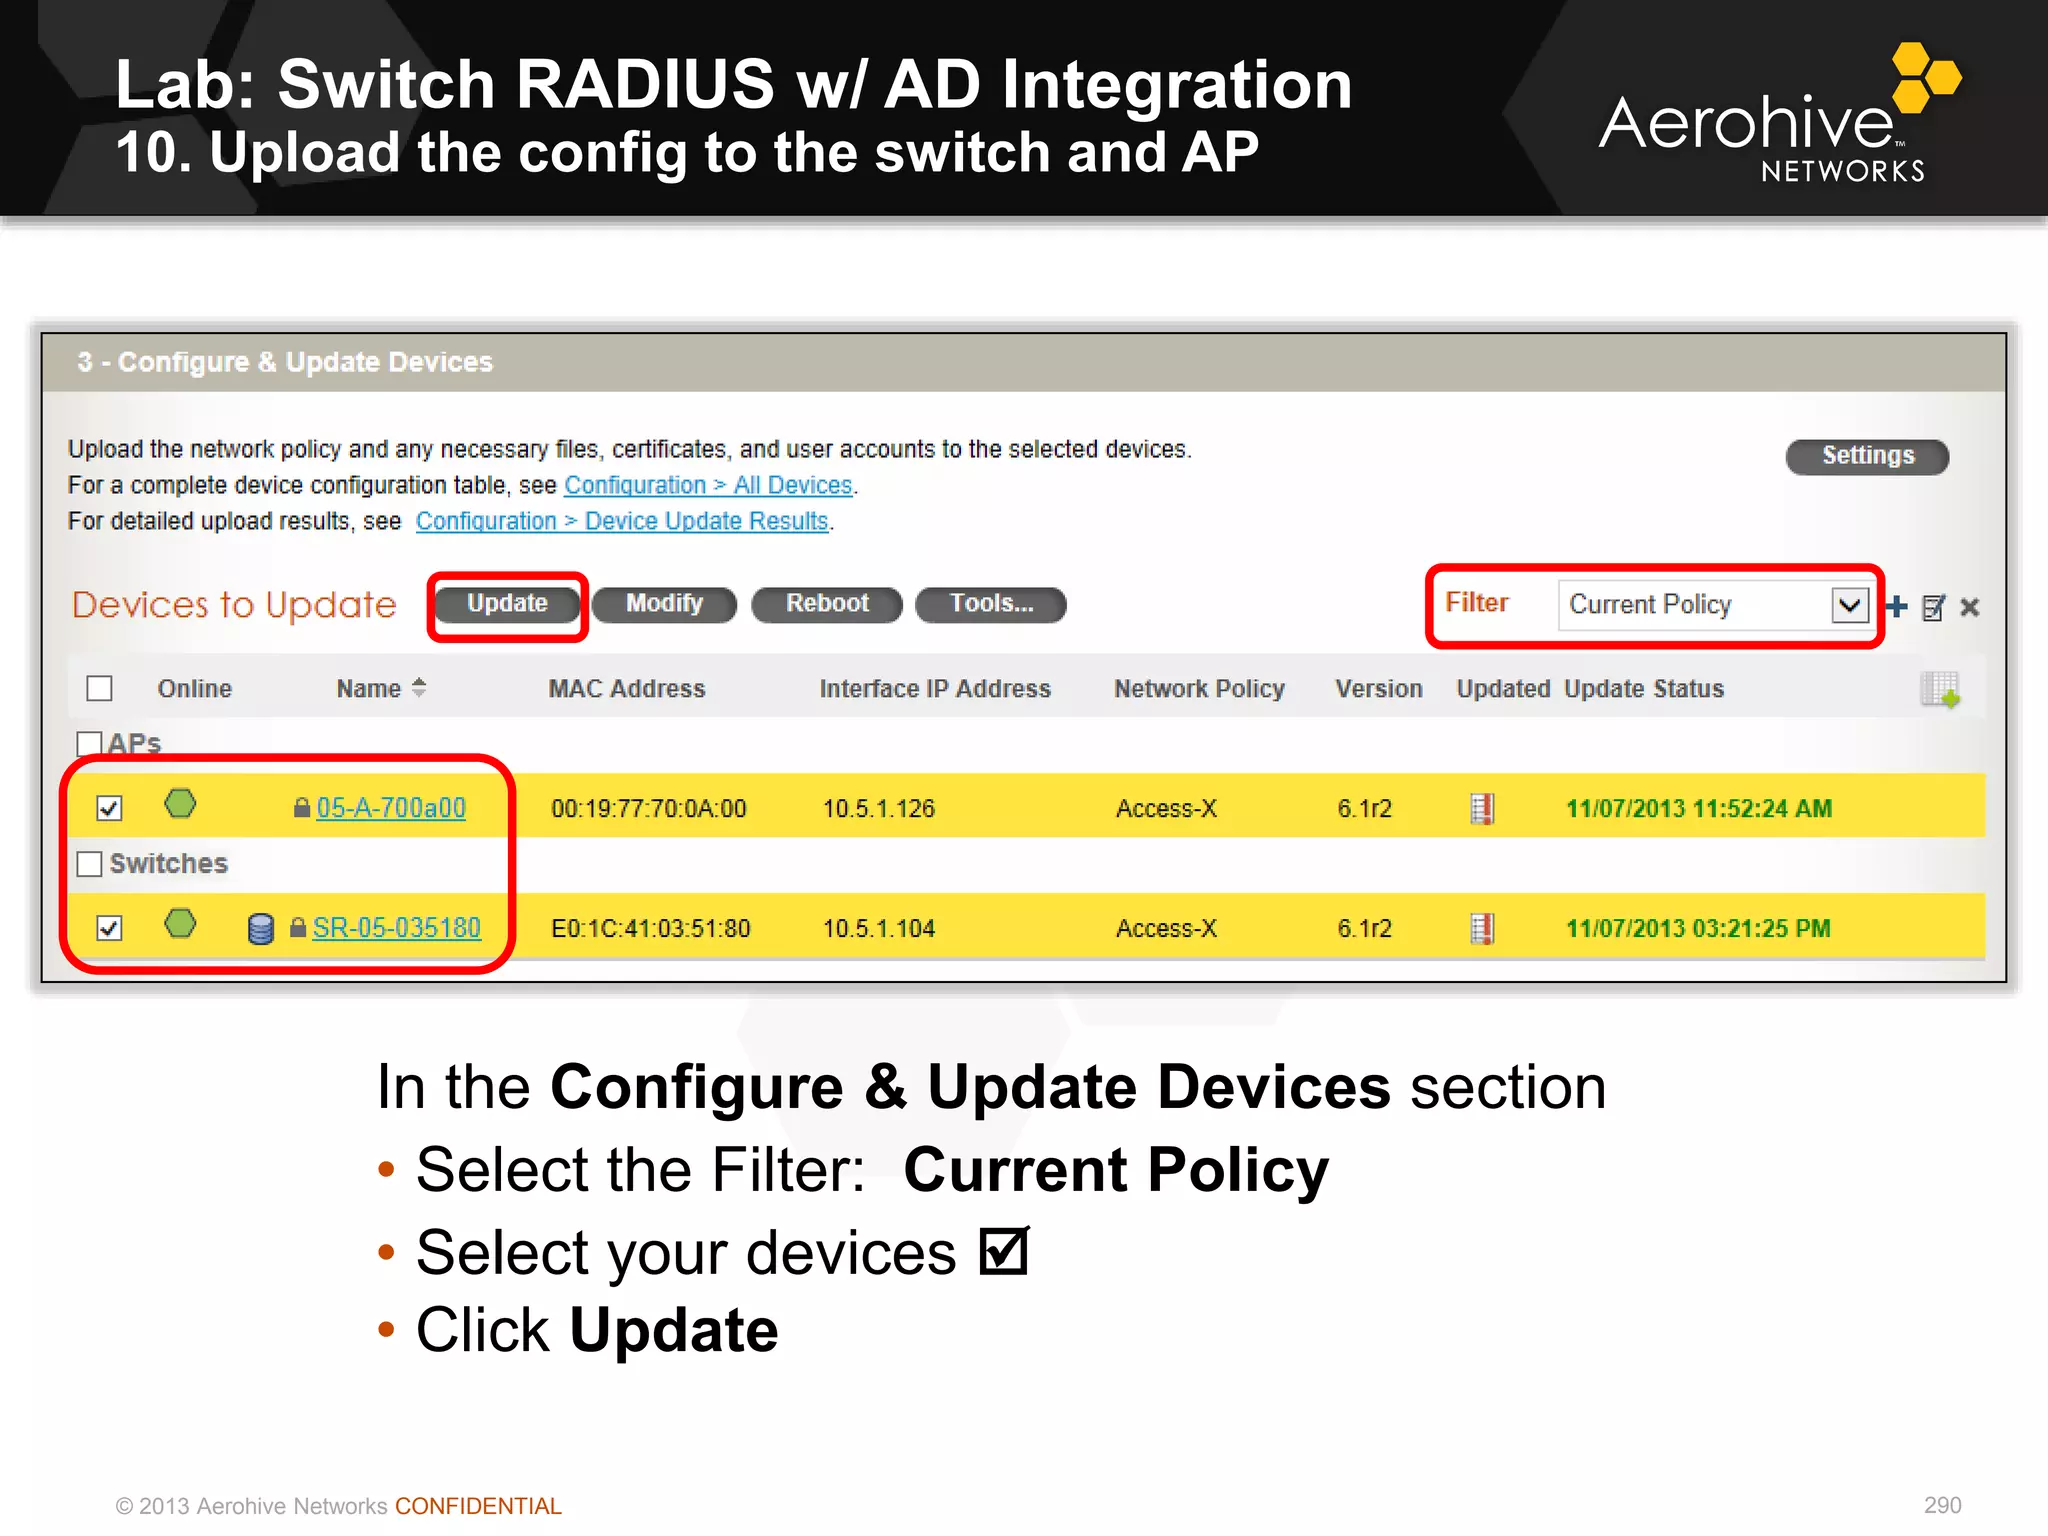Viewport: 2048px width, 1536px height.
Task: Click the Modify button
Action: pos(664,604)
